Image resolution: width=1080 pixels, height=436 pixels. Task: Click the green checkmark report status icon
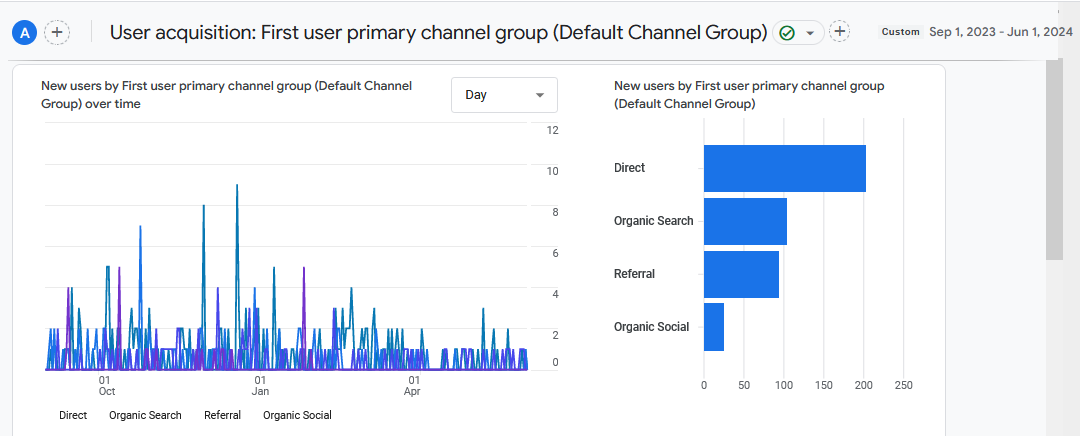(787, 32)
